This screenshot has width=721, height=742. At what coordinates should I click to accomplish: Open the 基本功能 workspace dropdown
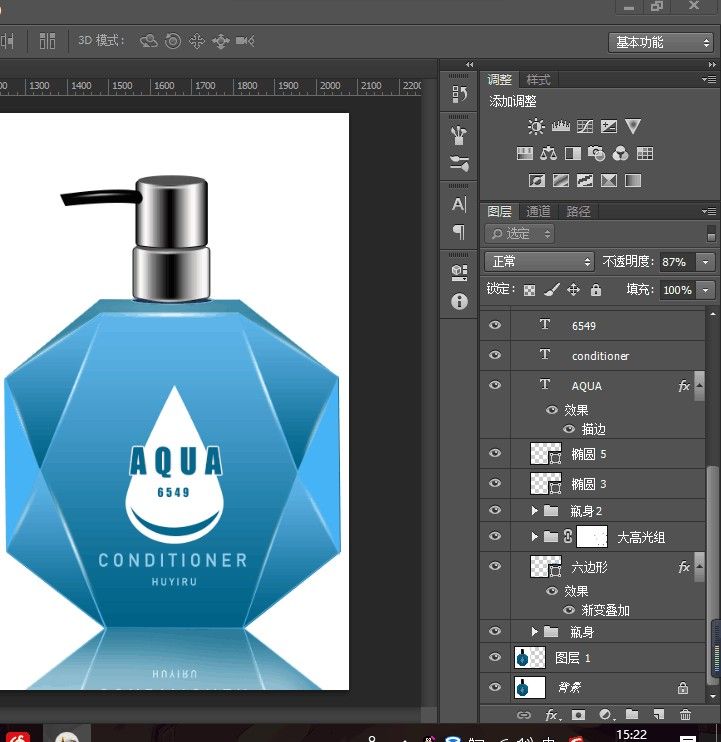(x=661, y=42)
